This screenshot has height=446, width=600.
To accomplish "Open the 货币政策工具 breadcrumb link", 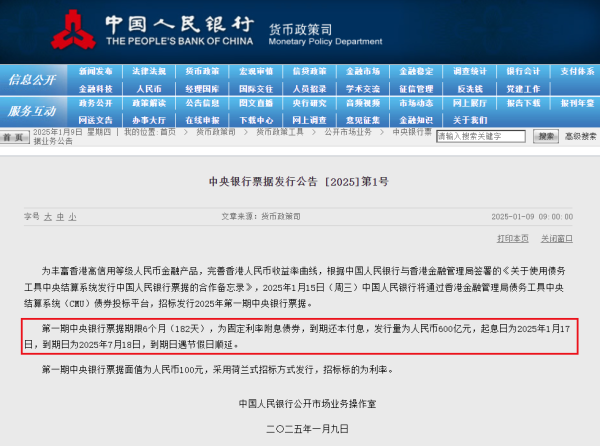I will click(280, 132).
